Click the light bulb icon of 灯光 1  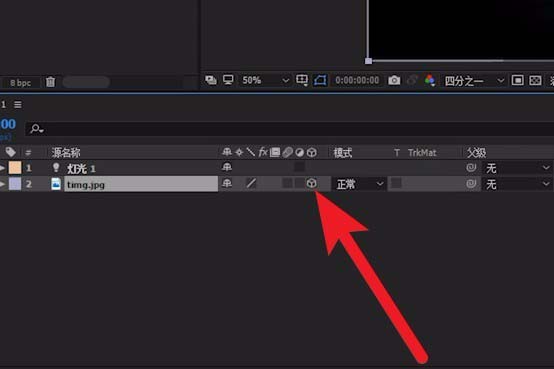56,168
